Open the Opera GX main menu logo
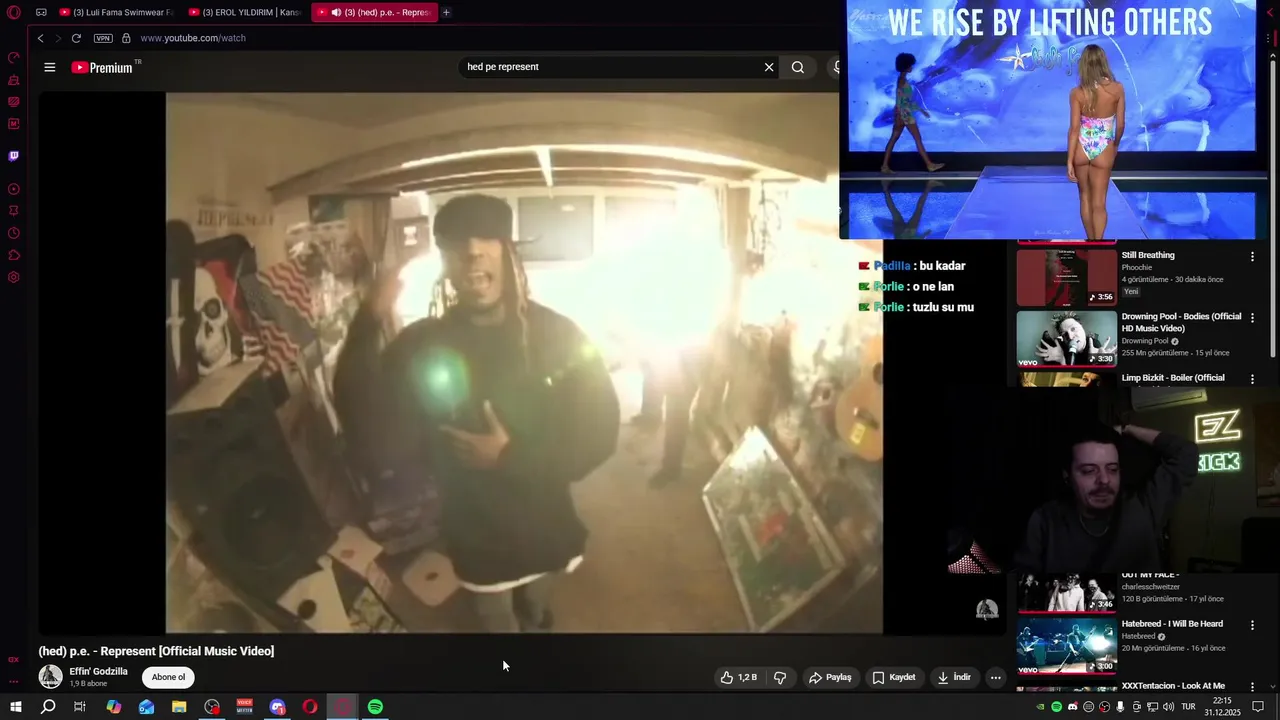This screenshot has height=720, width=1280. pos(14,12)
